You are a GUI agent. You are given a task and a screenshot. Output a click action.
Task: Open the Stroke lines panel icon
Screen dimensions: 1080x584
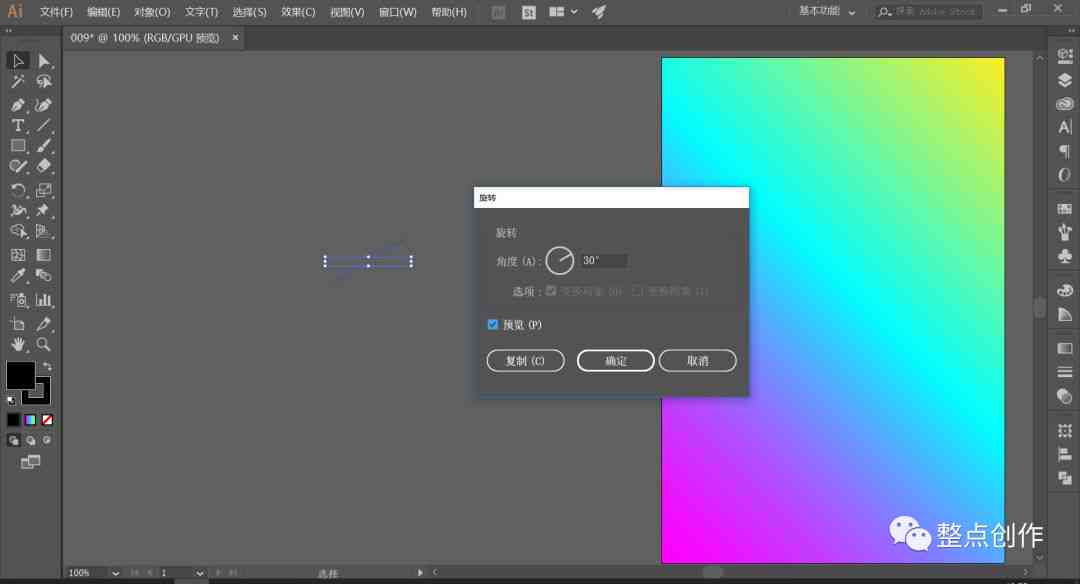click(1065, 373)
